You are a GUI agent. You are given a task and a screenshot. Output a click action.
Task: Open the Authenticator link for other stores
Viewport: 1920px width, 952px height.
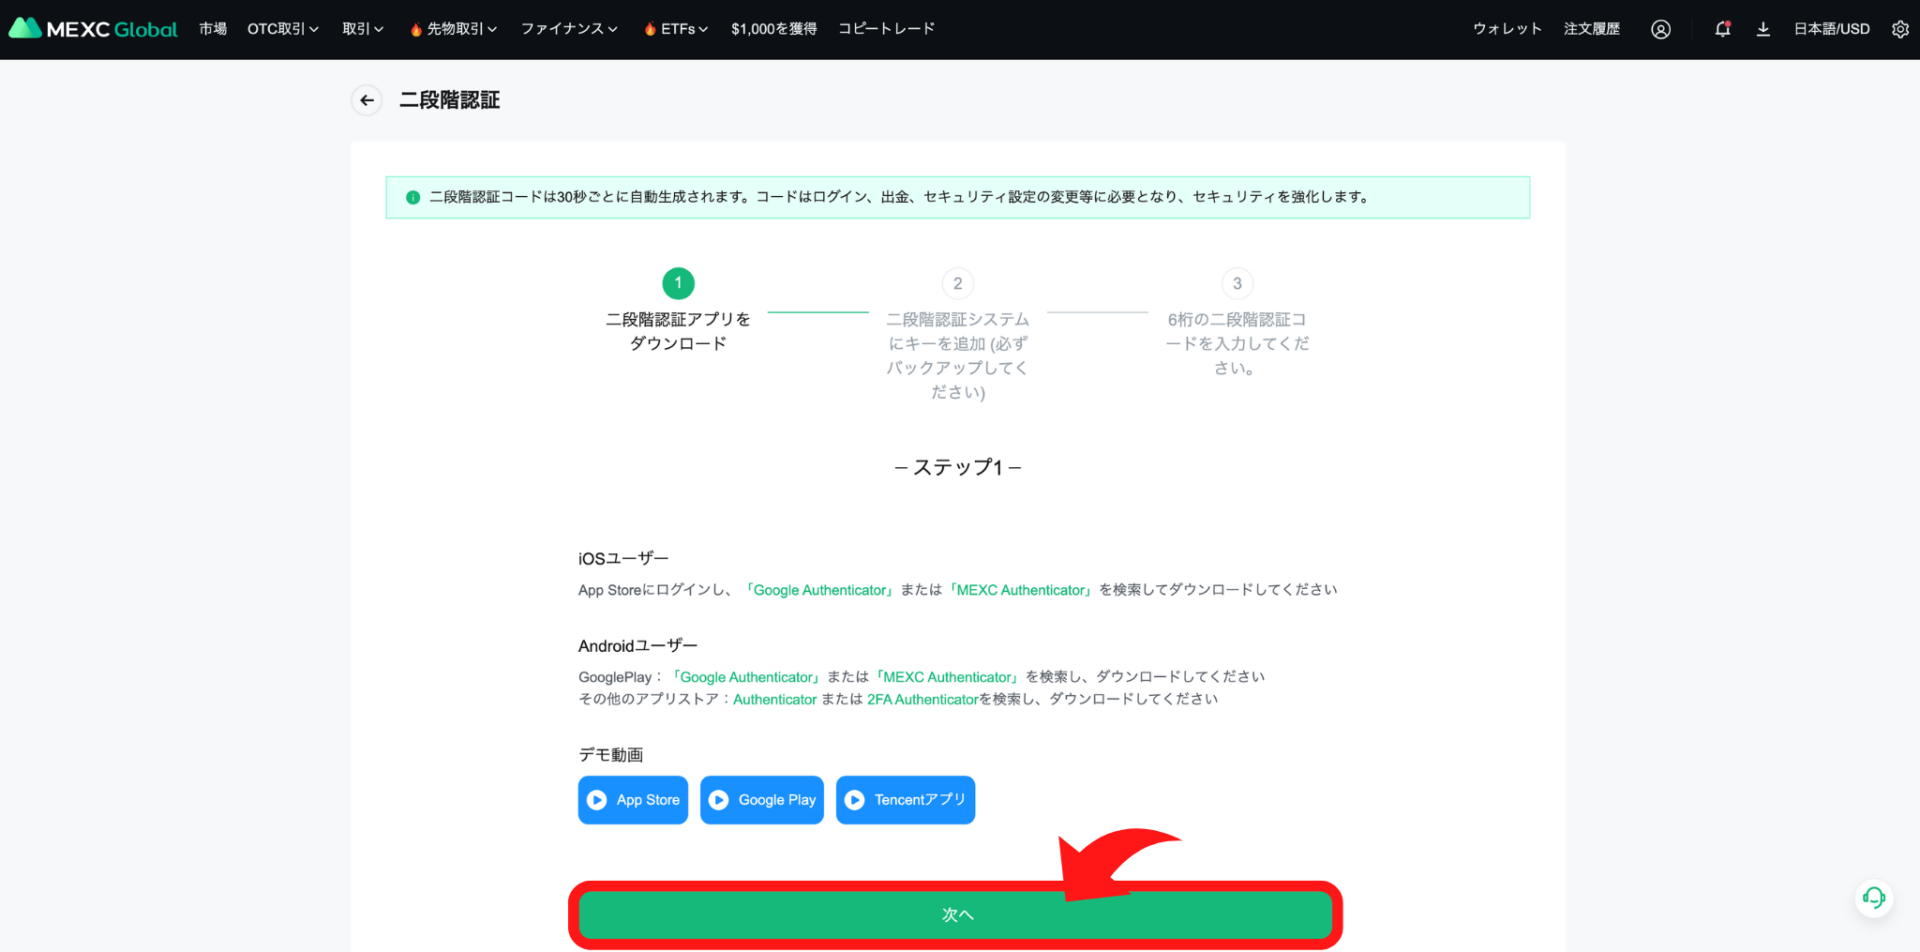click(775, 699)
